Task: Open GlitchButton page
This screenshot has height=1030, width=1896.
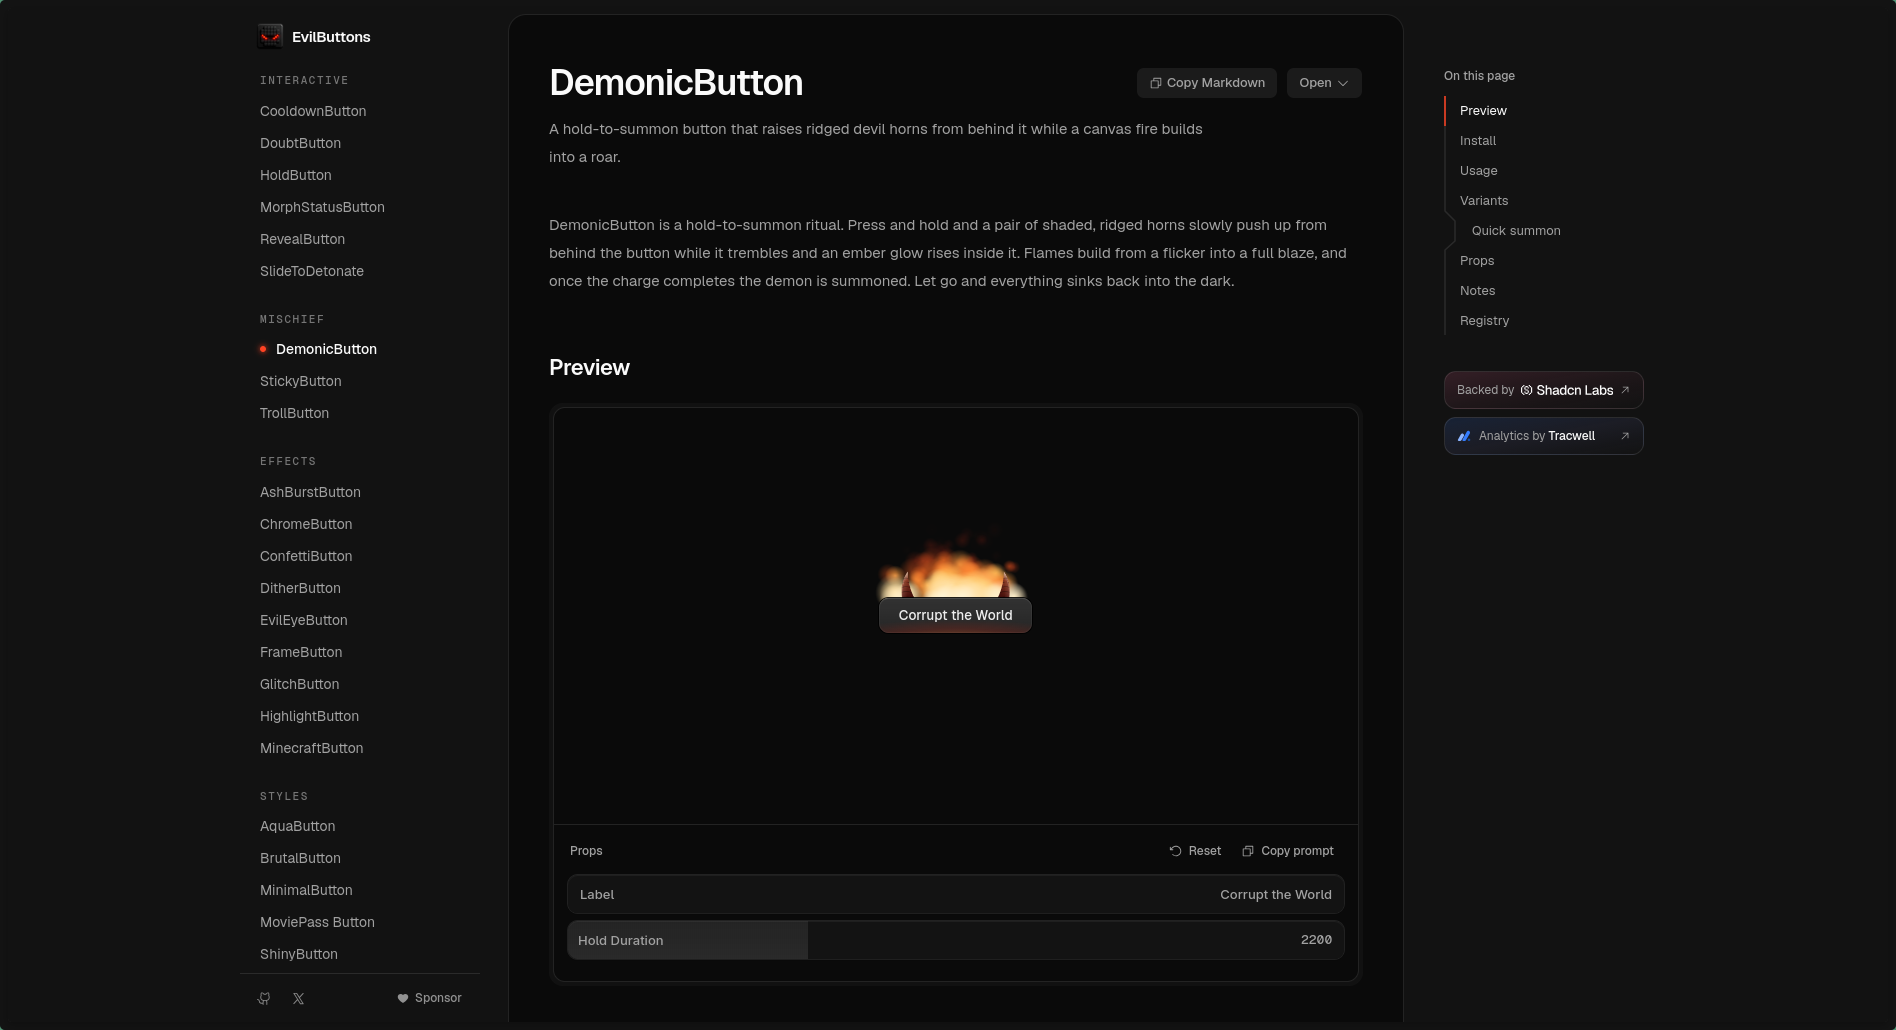Action: pos(299,684)
